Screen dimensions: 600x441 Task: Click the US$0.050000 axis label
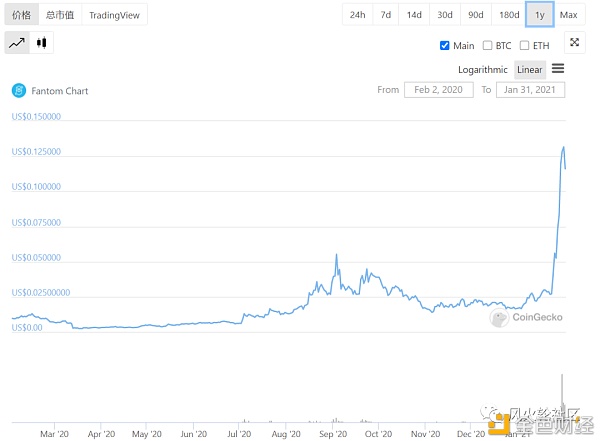point(36,258)
